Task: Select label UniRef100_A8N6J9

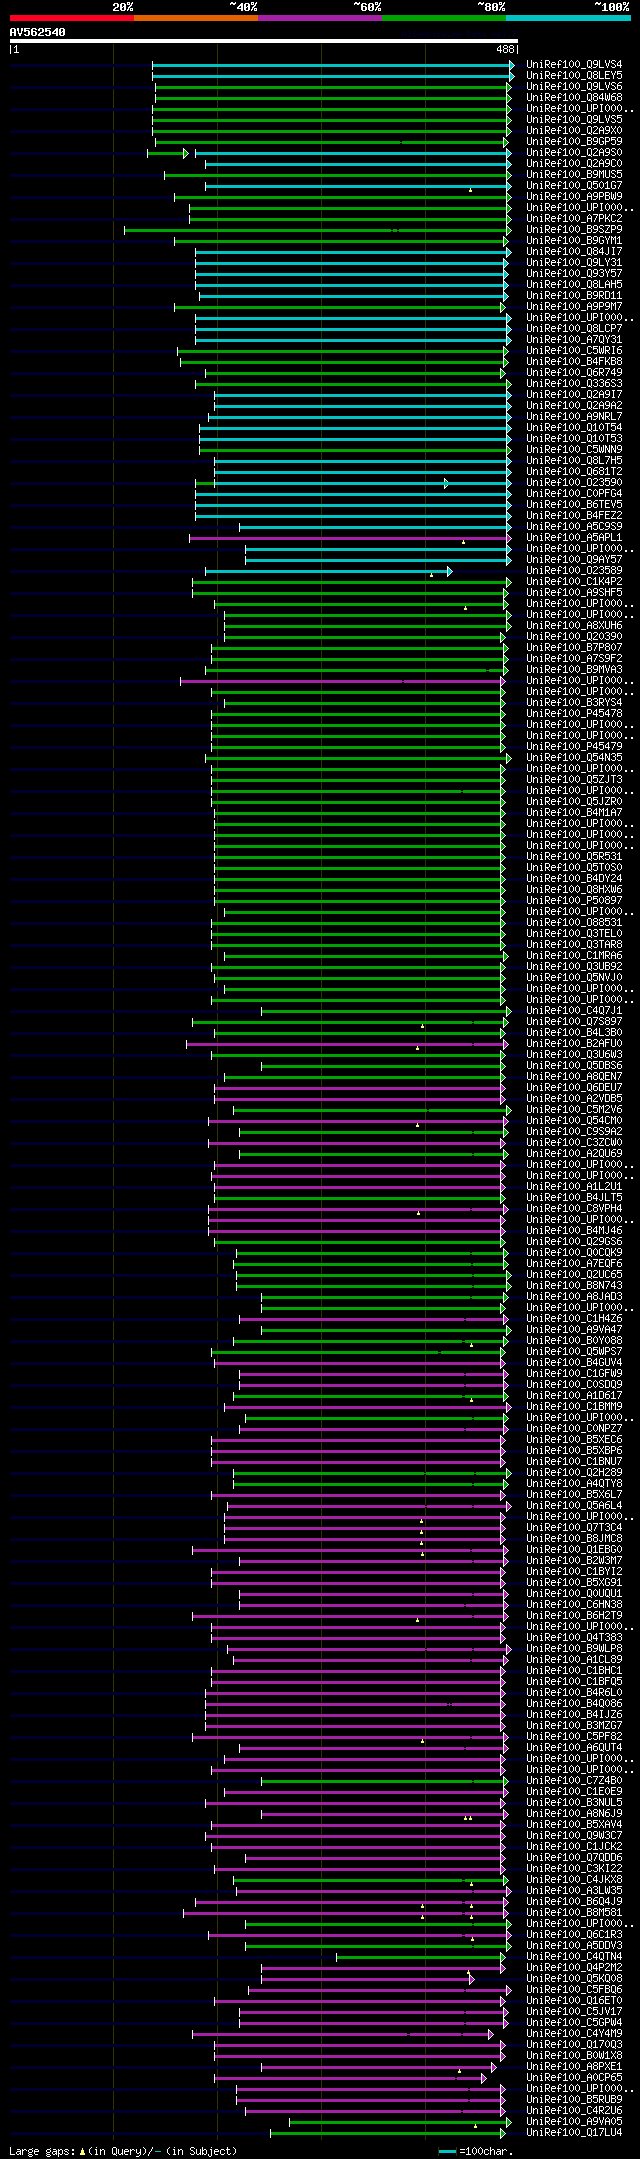Action: 574,1814
